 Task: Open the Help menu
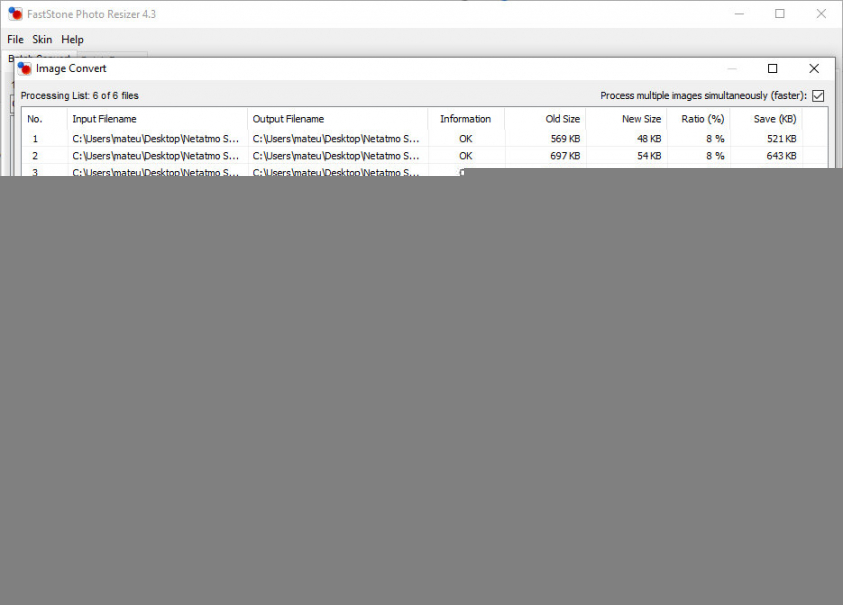tap(72, 40)
